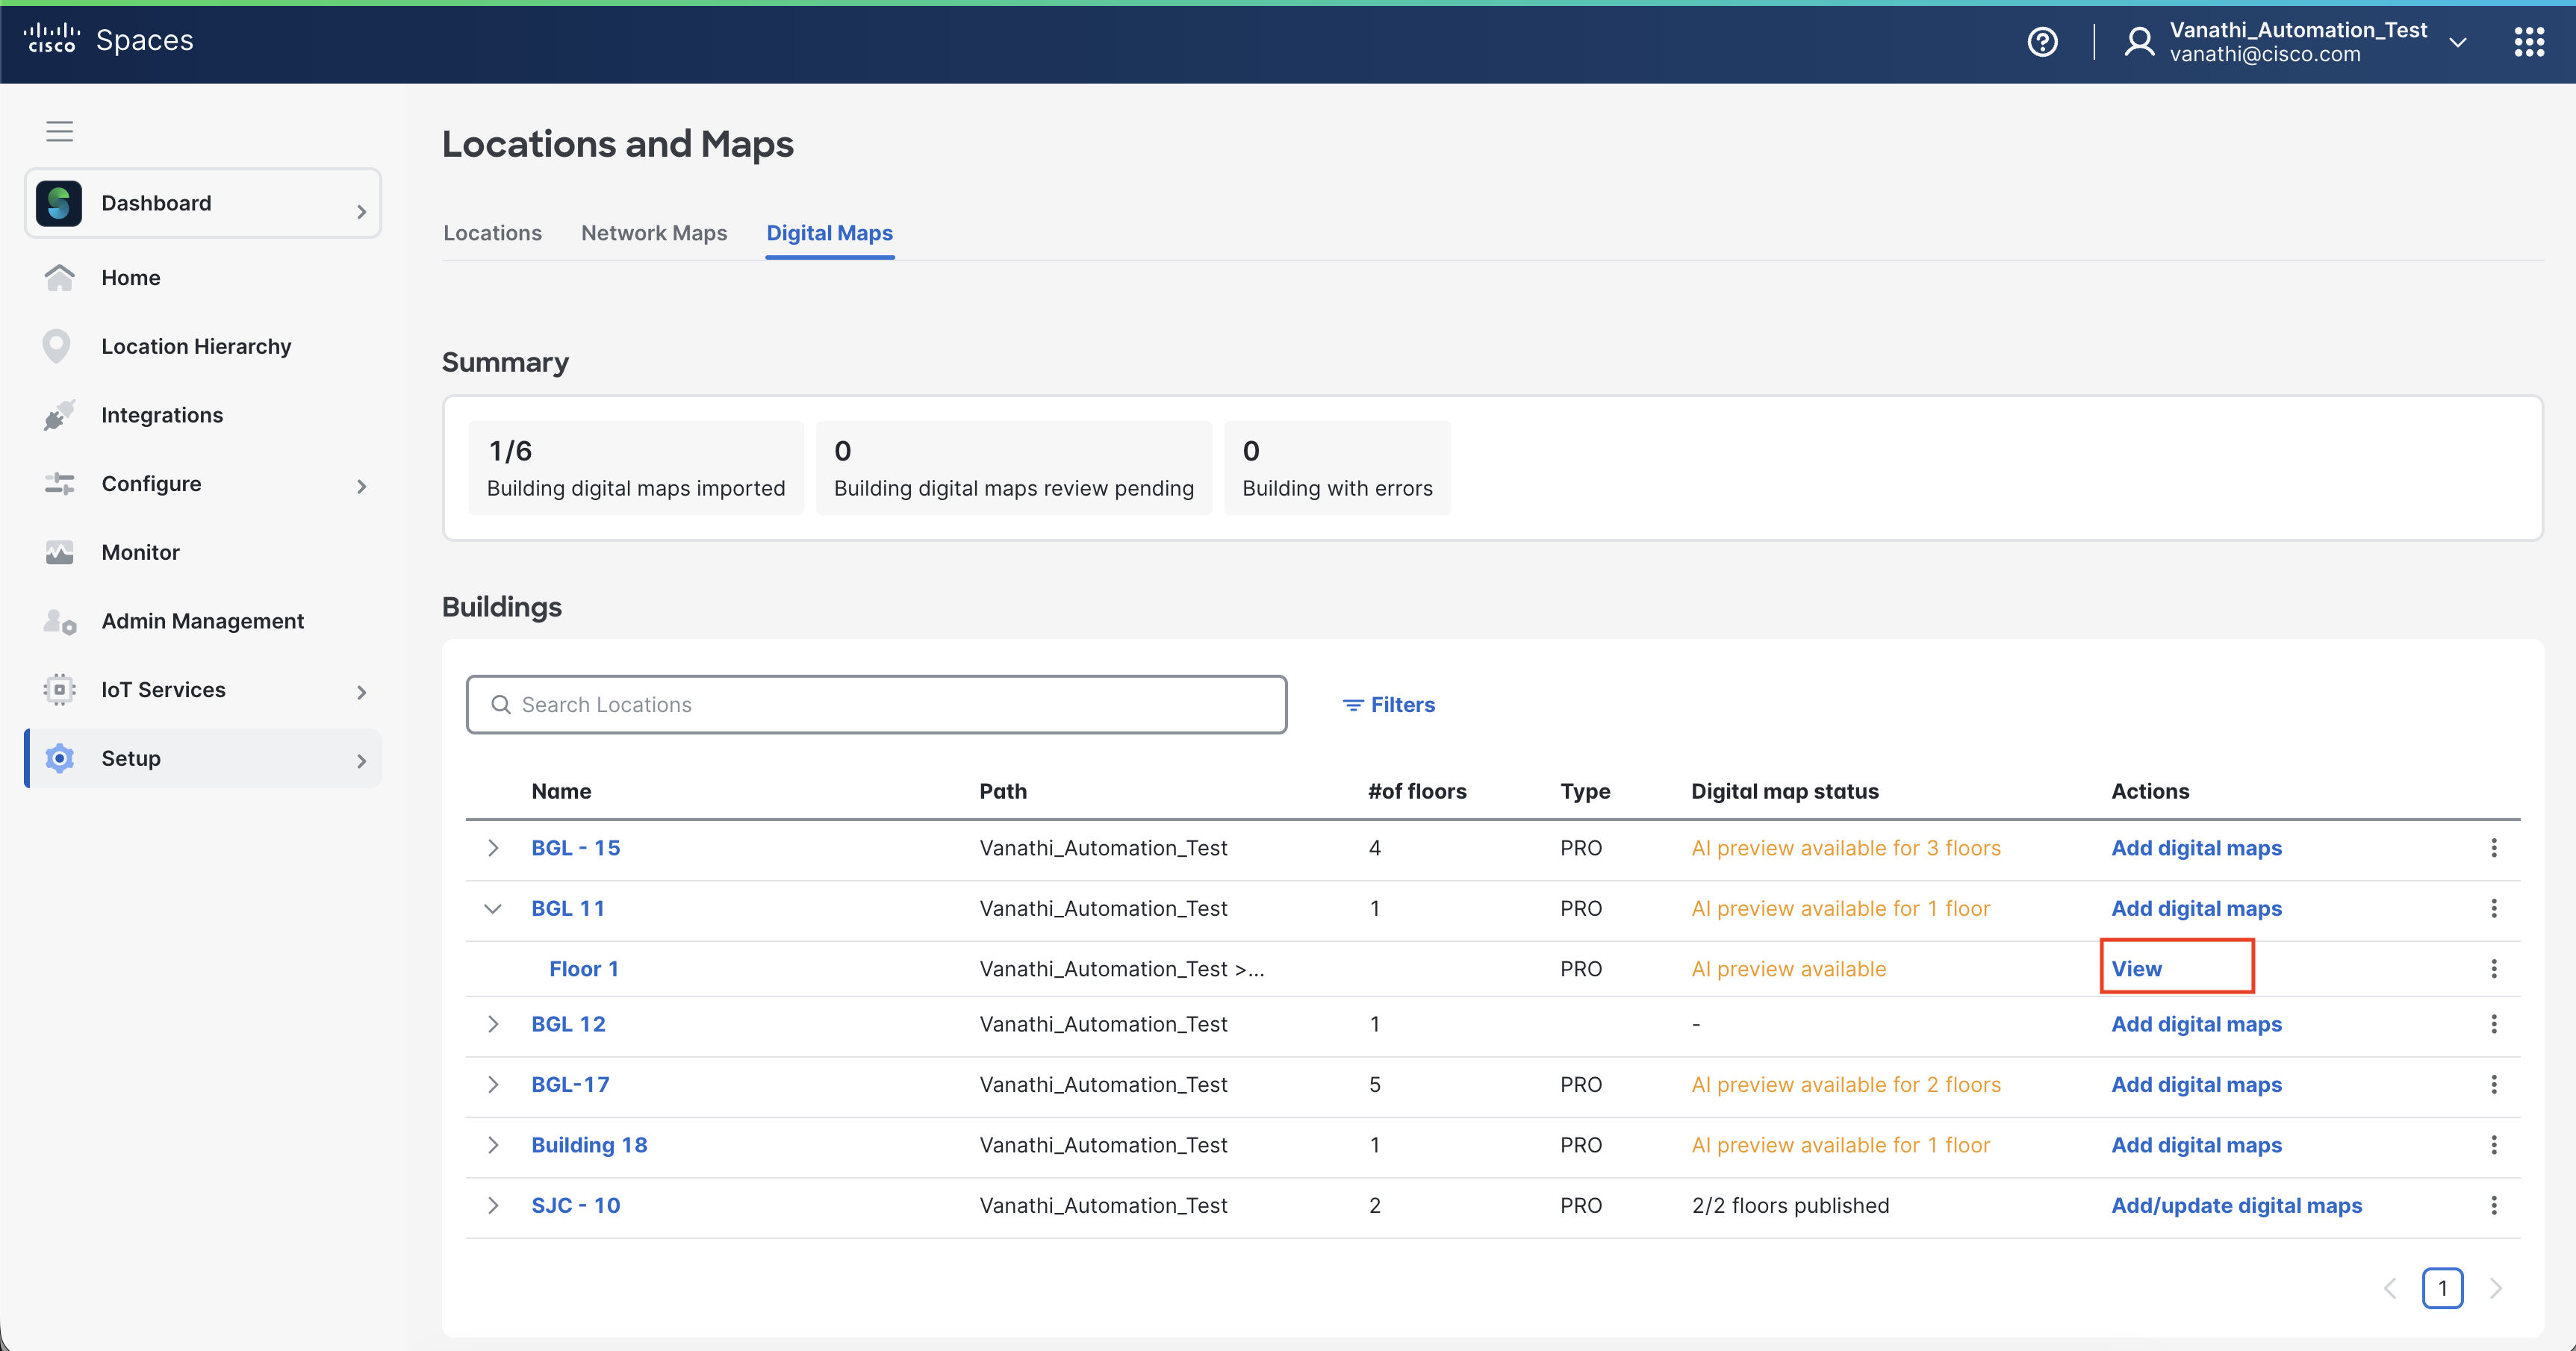Click the help question mark icon
This screenshot has width=2576, height=1351.
pos(2042,42)
